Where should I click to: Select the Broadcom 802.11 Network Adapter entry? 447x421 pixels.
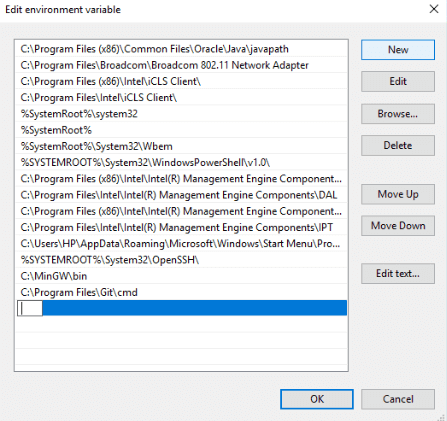(181, 65)
